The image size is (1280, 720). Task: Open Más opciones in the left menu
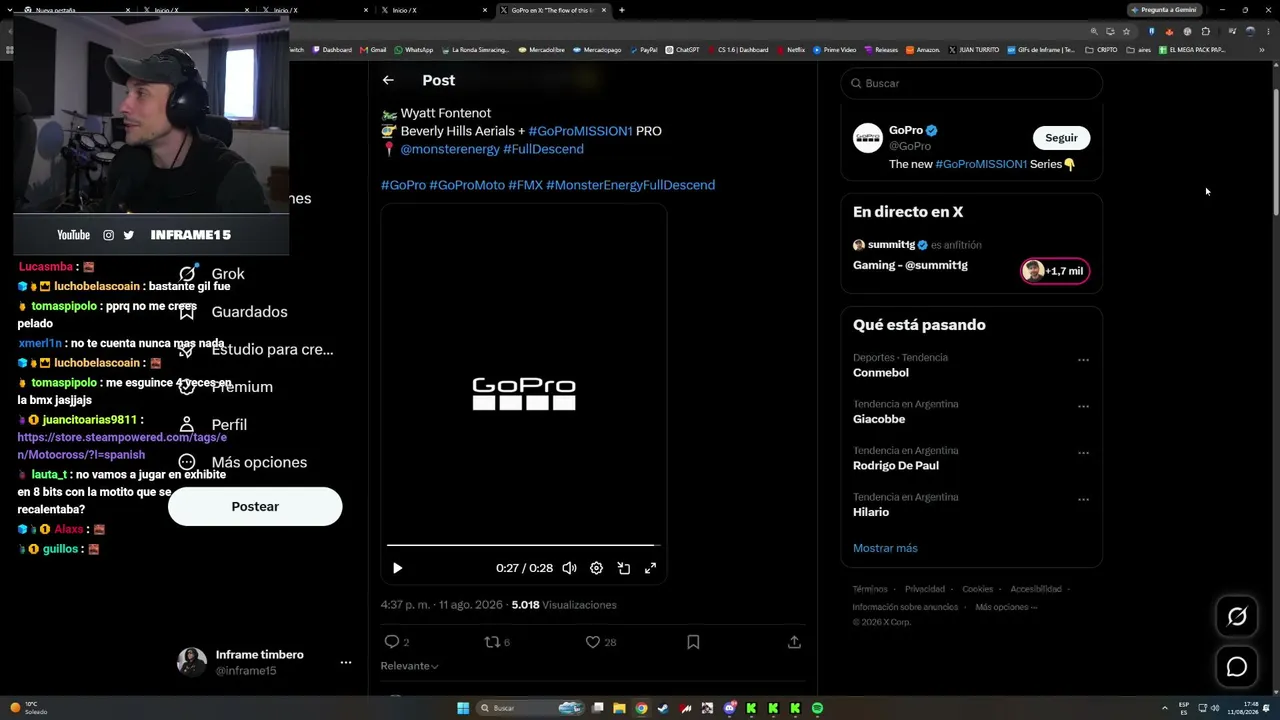pyautogui.click(x=243, y=463)
